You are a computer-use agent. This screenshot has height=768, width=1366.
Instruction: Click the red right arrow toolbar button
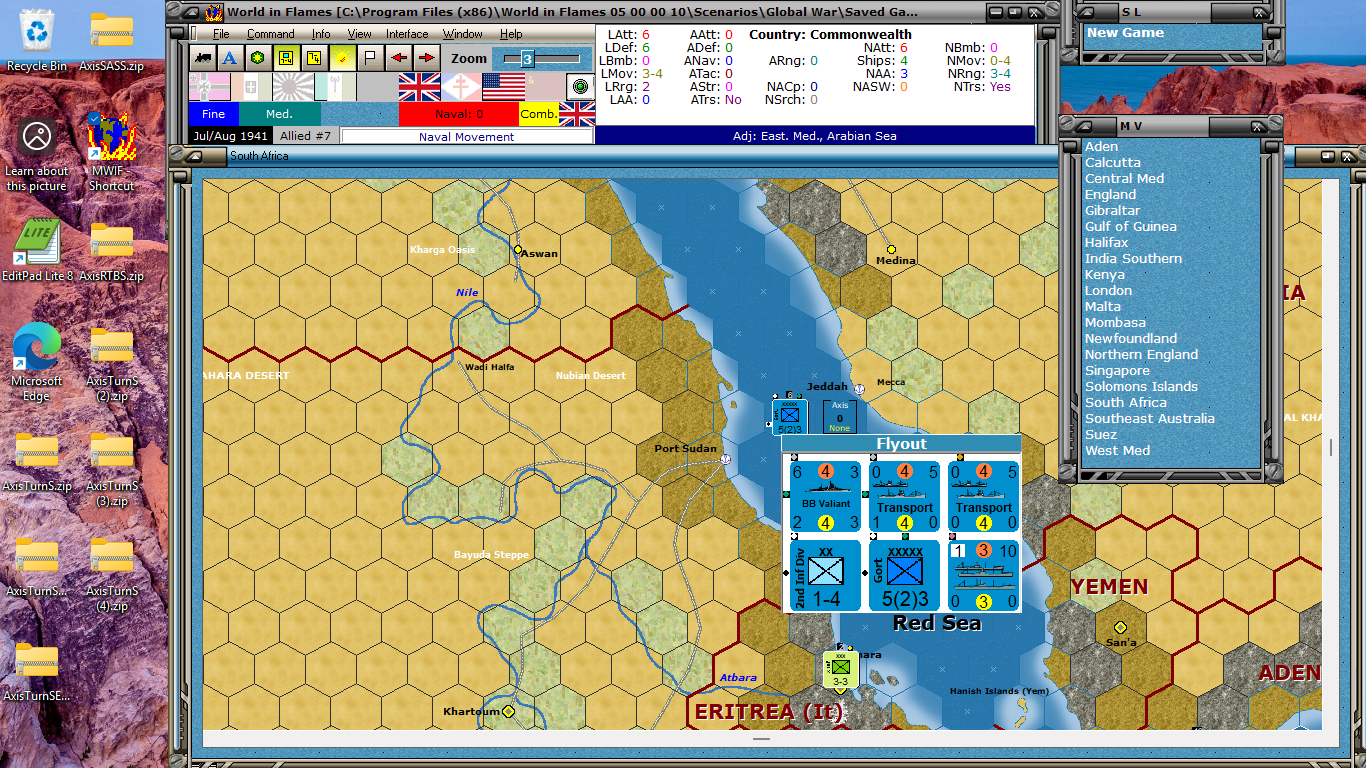(x=426, y=58)
